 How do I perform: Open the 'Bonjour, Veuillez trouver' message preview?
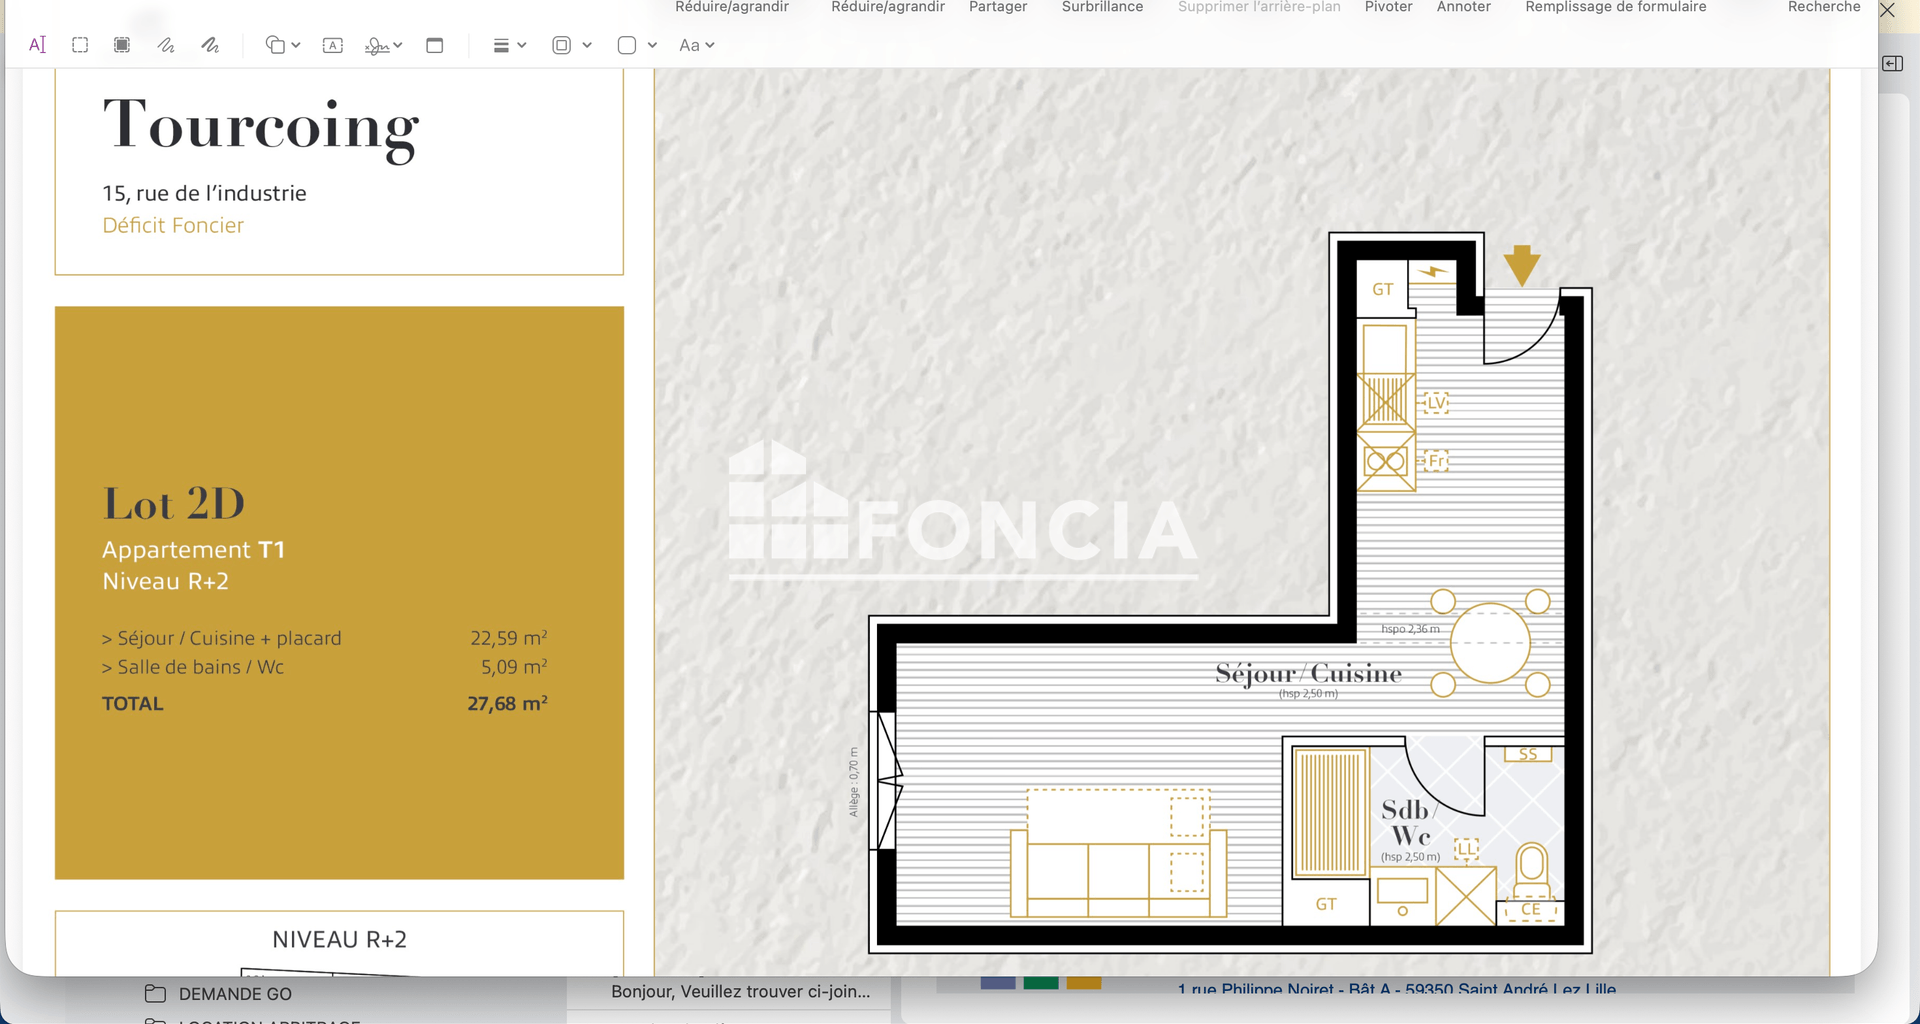[x=741, y=992]
